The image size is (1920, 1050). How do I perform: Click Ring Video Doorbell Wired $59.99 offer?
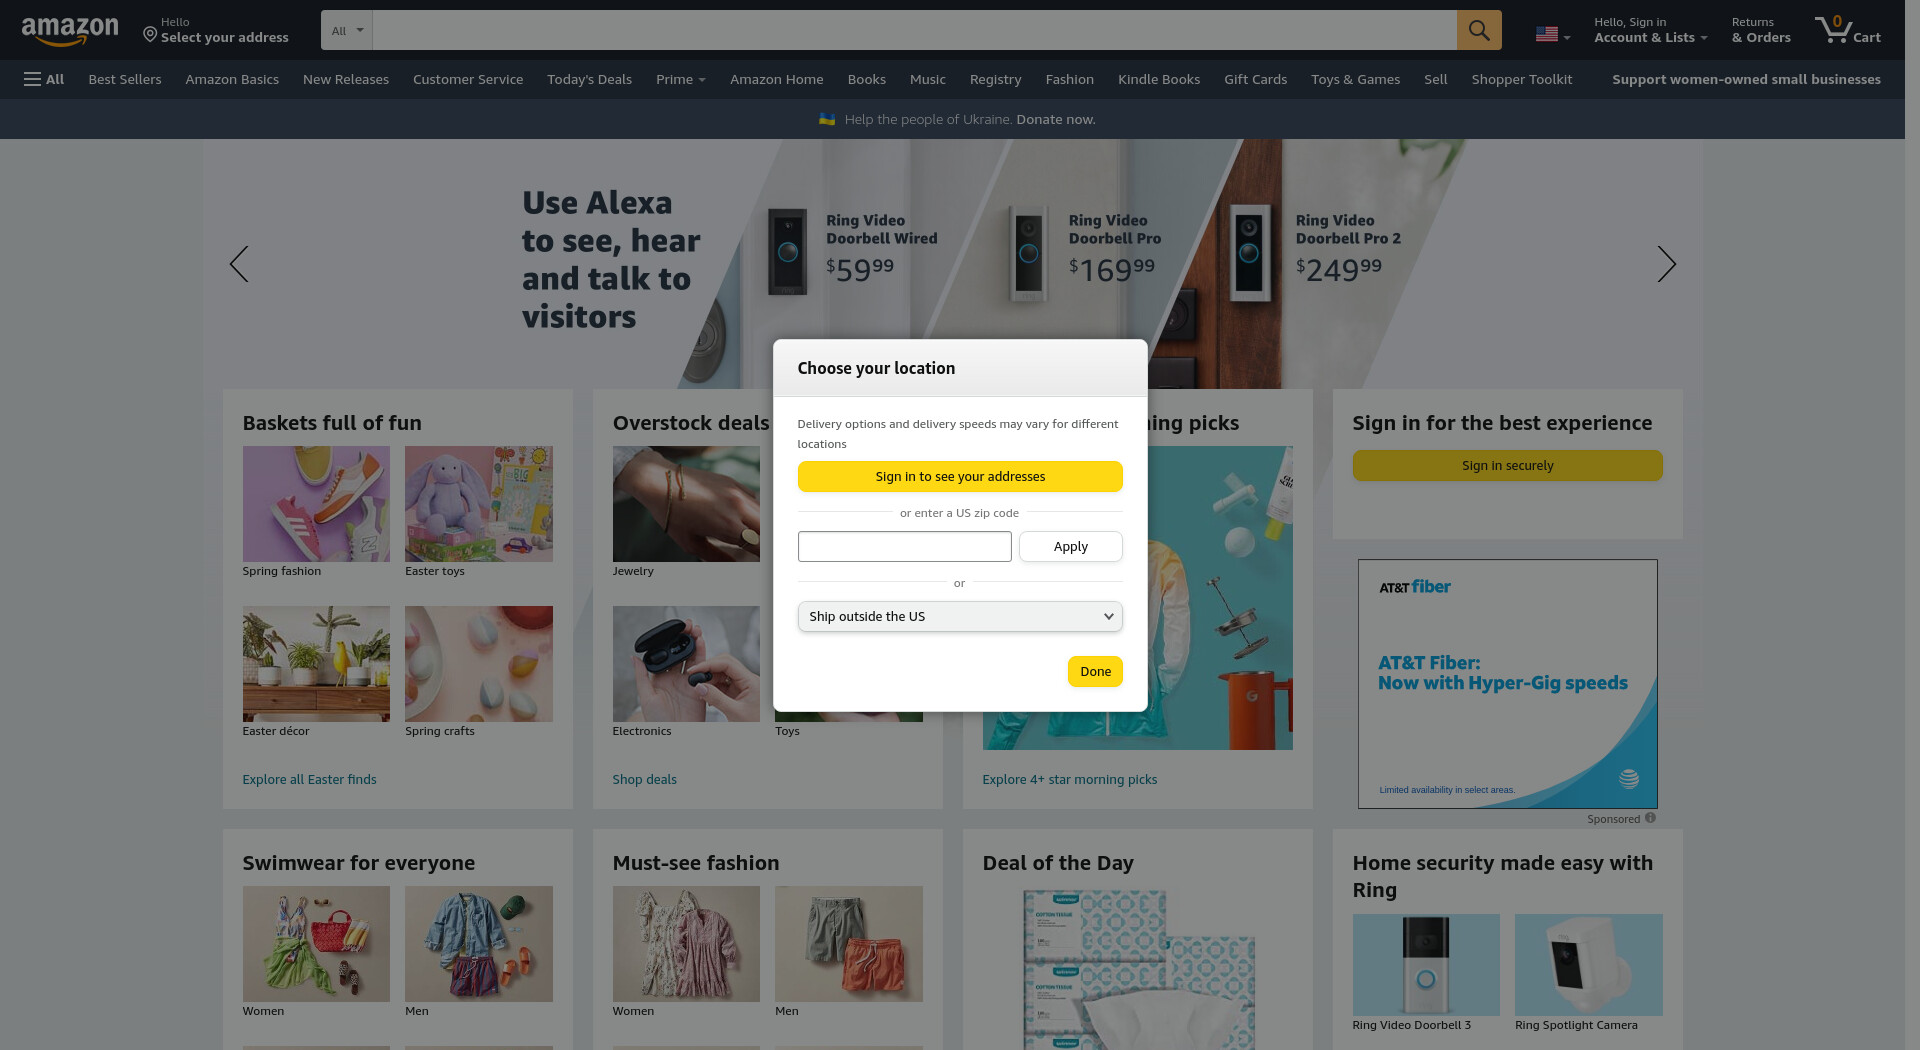pos(852,250)
